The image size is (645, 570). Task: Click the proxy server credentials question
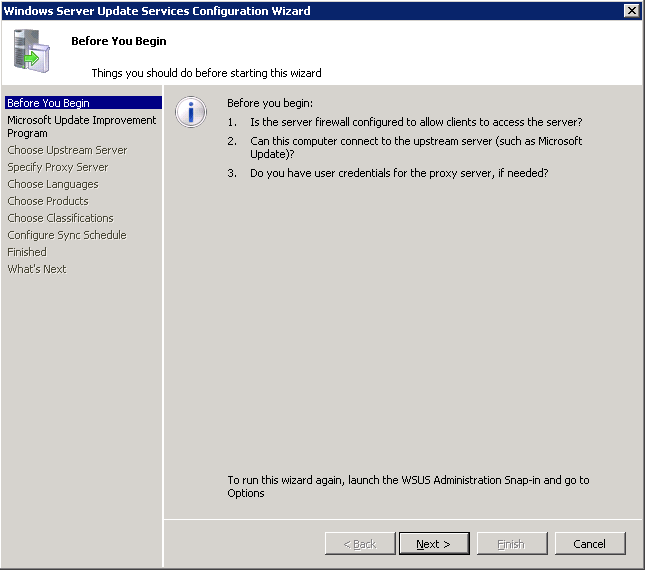pyautogui.click(x=399, y=173)
